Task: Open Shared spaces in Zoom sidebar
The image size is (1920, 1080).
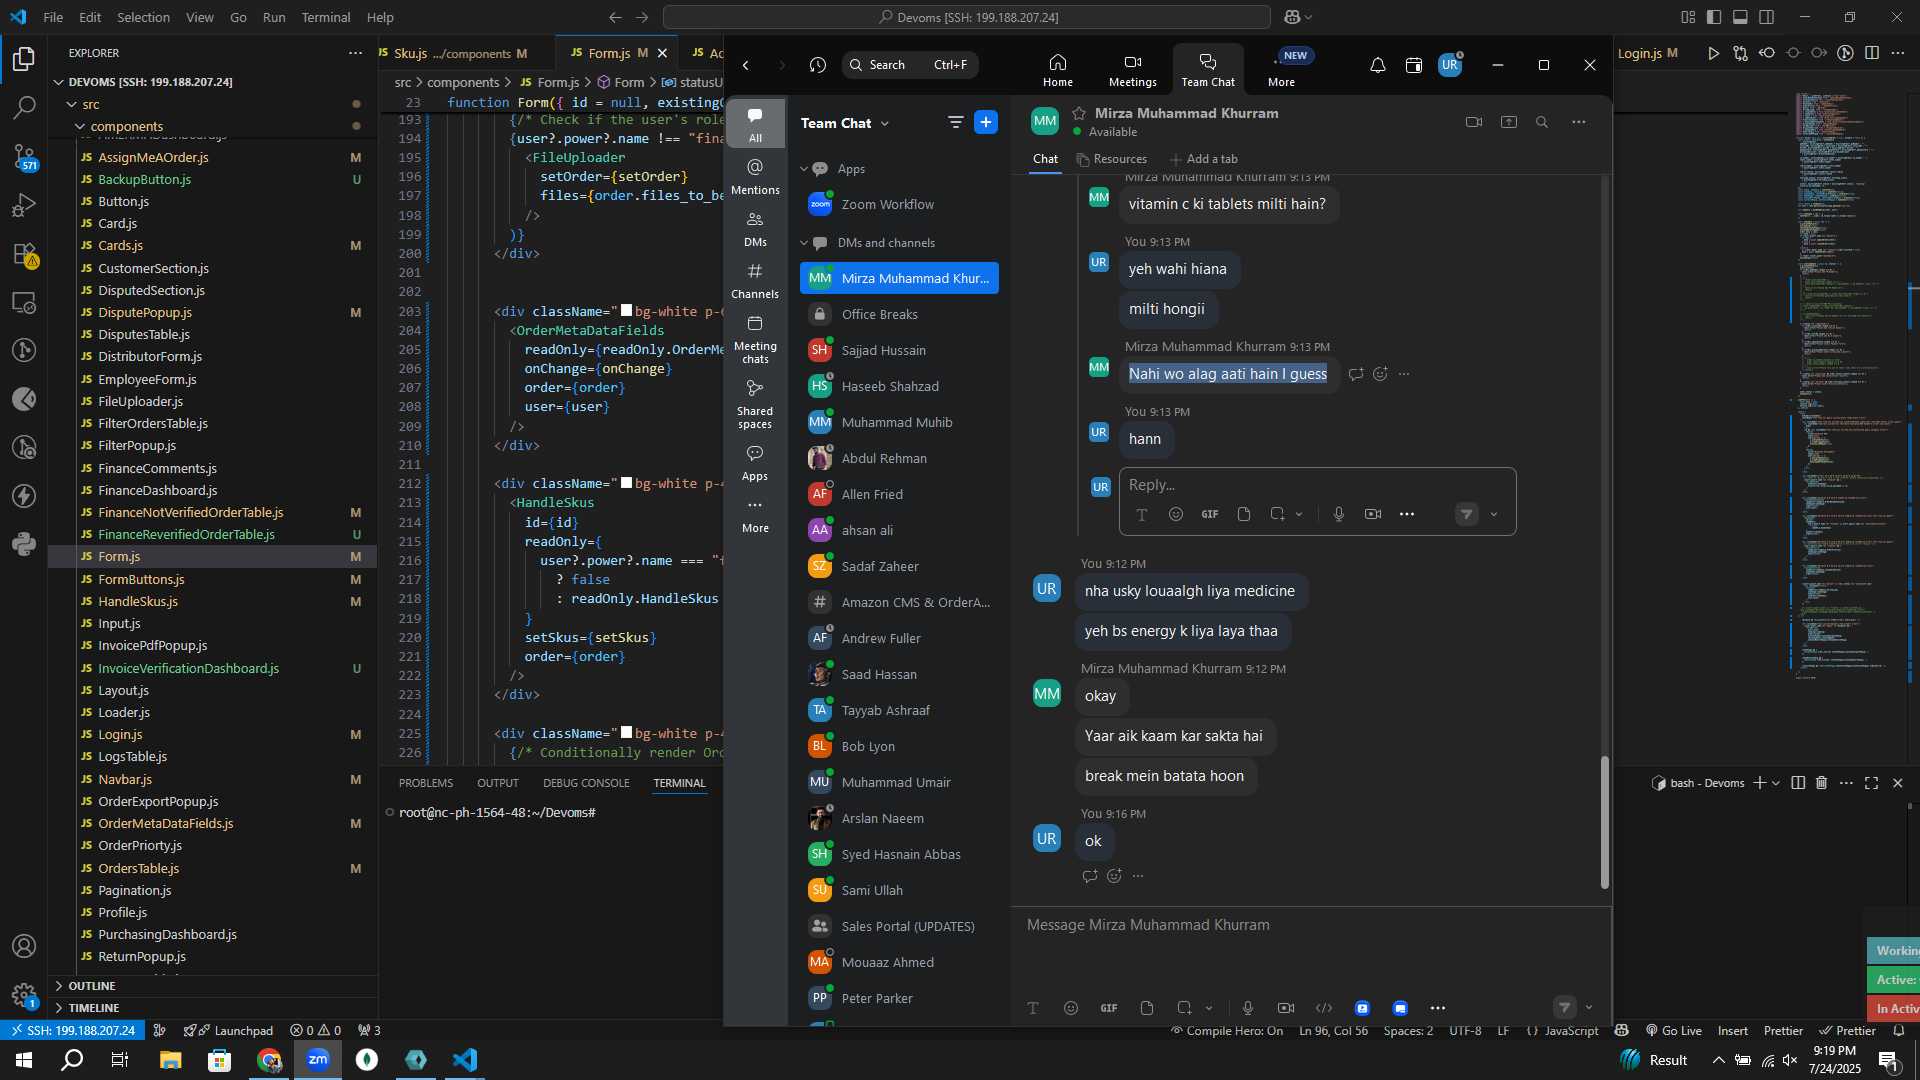Action: (x=755, y=404)
